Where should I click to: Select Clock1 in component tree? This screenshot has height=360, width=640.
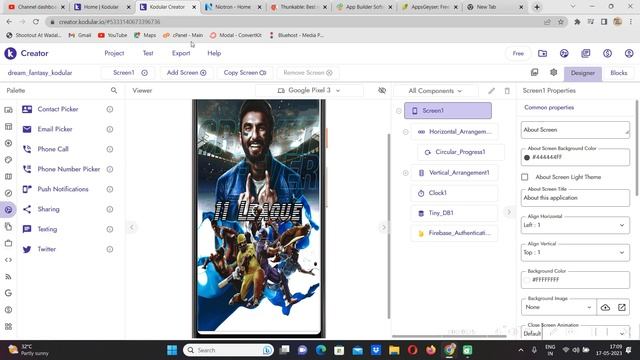[454, 193]
